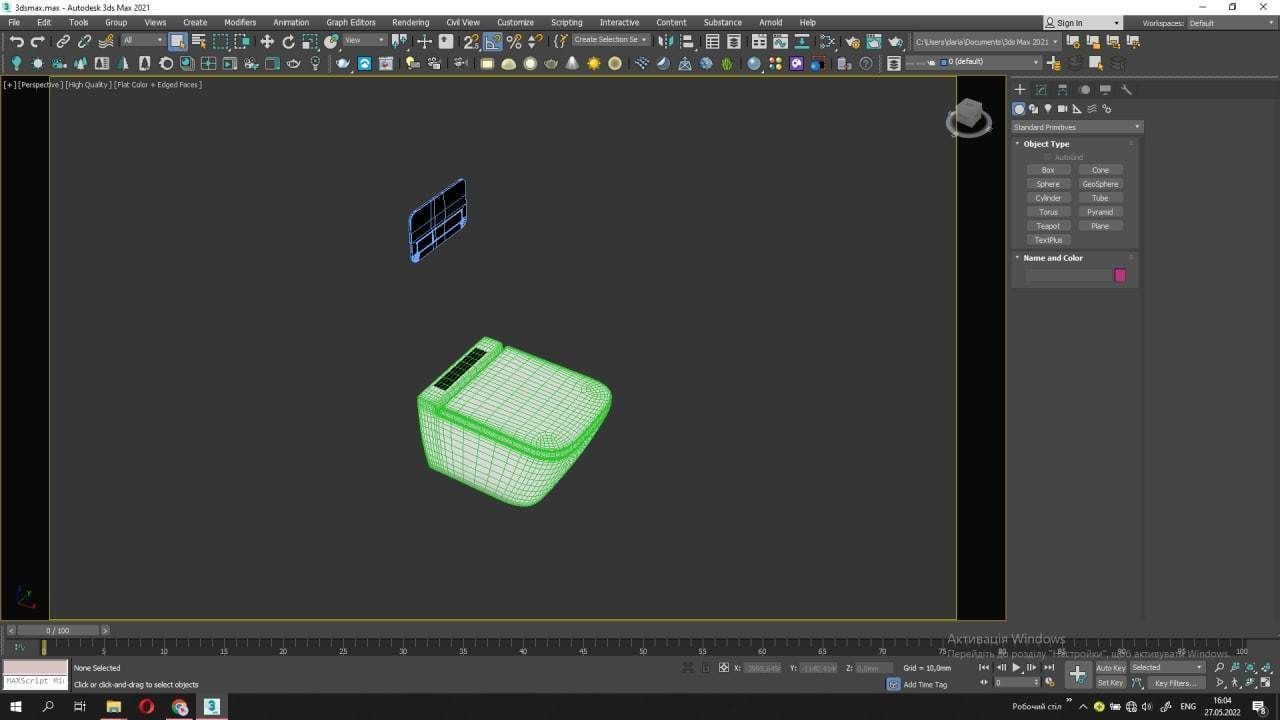1280x720 pixels.
Task: Open the Rendering menu
Action: tap(410, 22)
